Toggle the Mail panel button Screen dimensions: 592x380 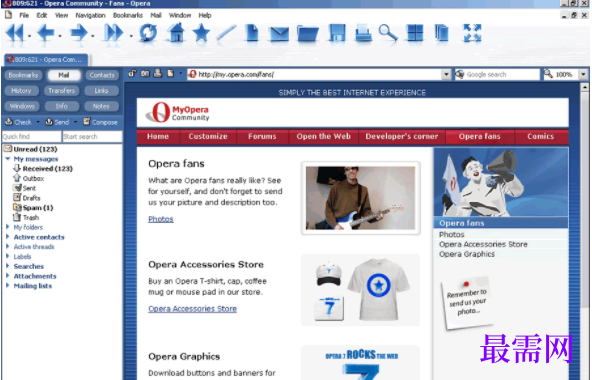pyautogui.click(x=63, y=75)
